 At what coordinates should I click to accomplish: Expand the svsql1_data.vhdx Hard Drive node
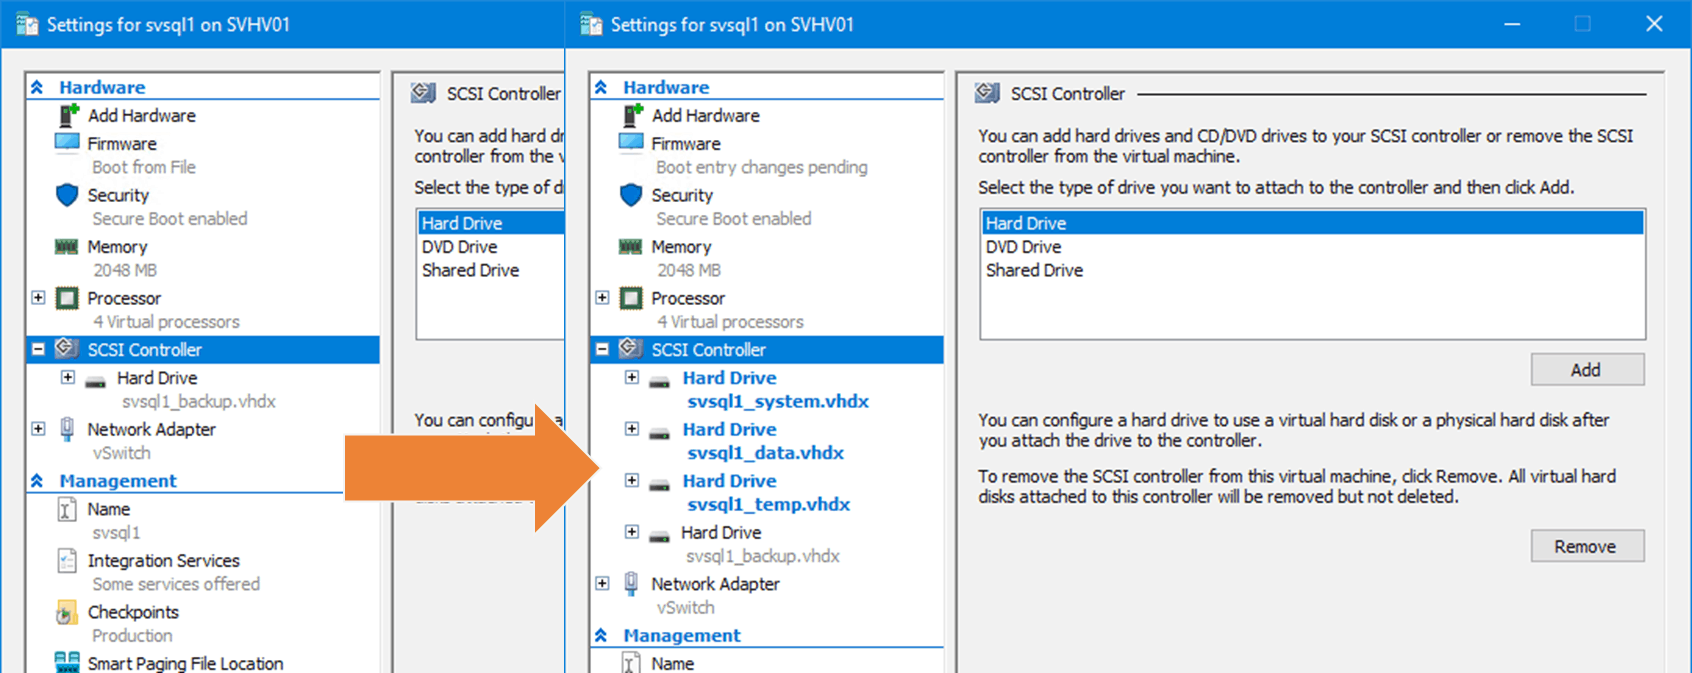tap(631, 428)
